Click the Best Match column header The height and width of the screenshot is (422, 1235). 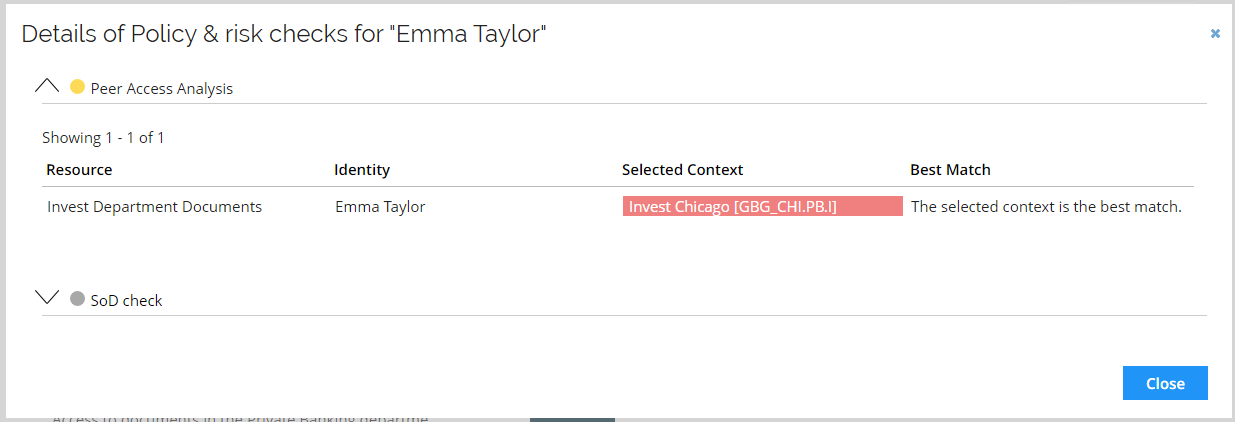(x=950, y=169)
